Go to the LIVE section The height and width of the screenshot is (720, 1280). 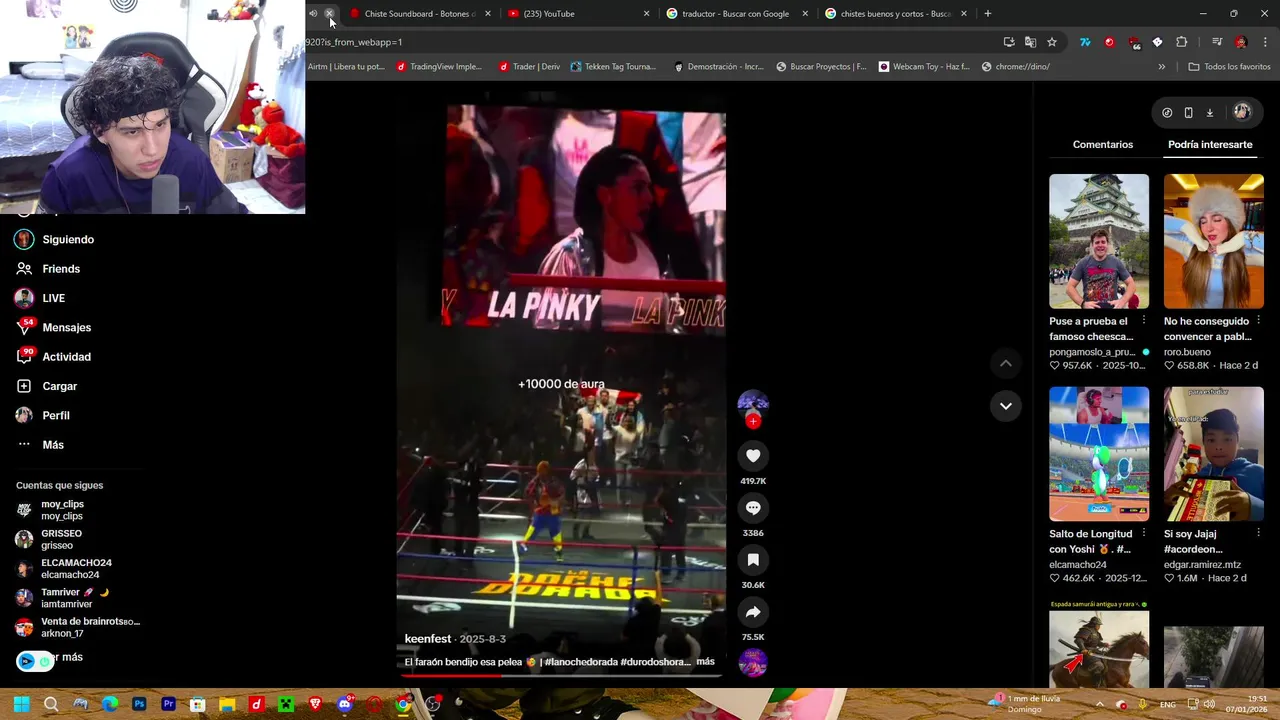pyautogui.click(x=40, y=298)
